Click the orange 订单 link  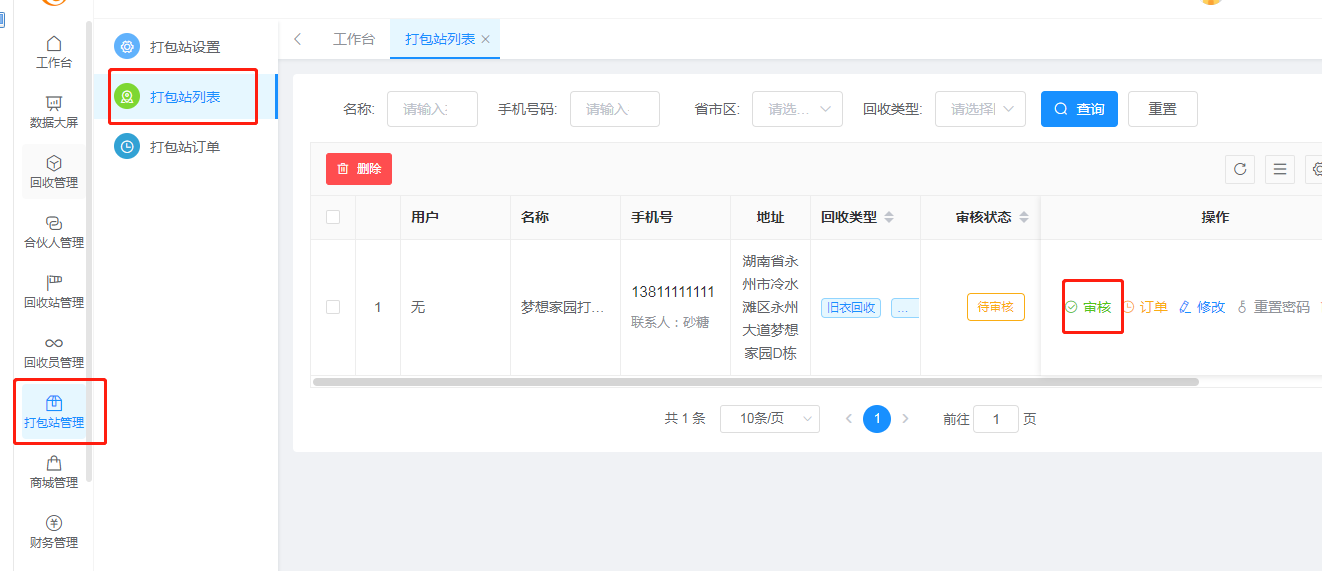1145,307
